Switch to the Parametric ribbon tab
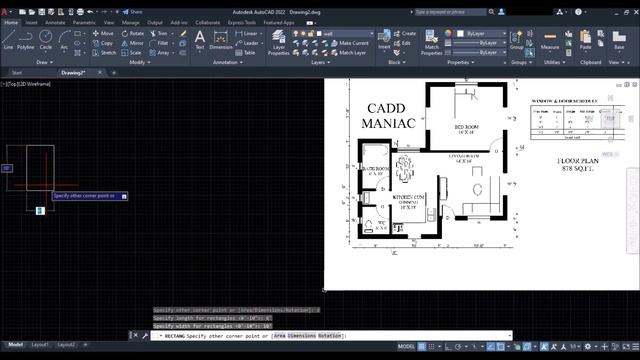This screenshot has width=640, height=360. click(84, 22)
